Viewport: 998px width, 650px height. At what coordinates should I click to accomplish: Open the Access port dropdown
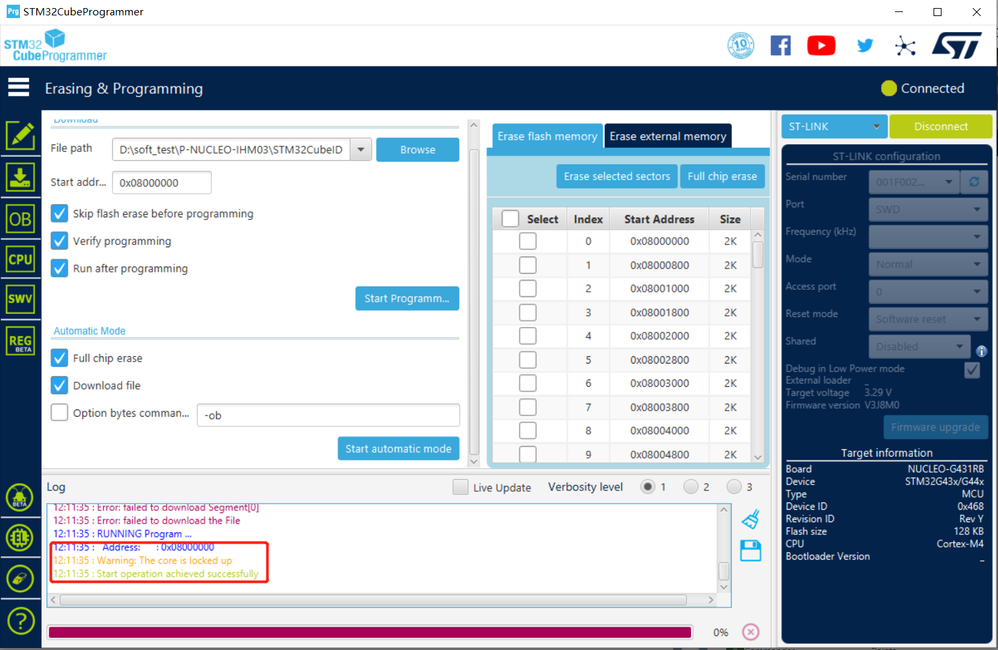(927, 292)
